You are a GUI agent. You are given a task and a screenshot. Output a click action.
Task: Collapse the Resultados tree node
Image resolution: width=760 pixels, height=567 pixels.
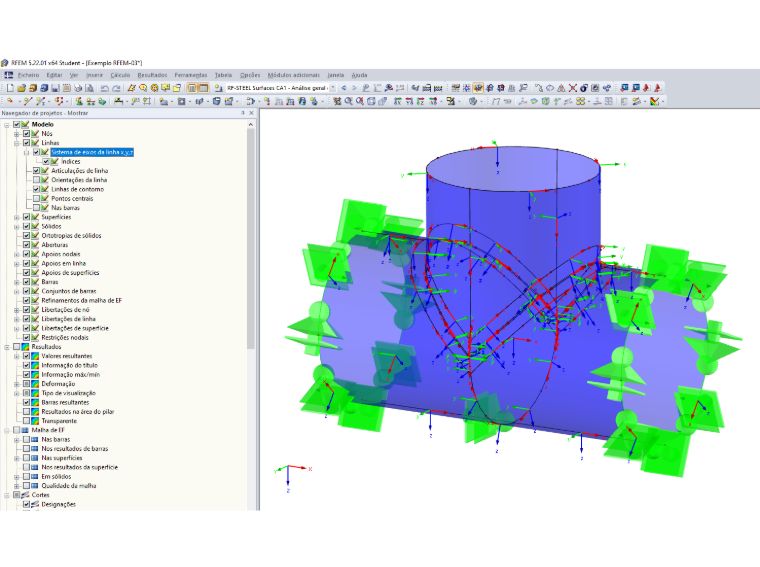coord(7,347)
